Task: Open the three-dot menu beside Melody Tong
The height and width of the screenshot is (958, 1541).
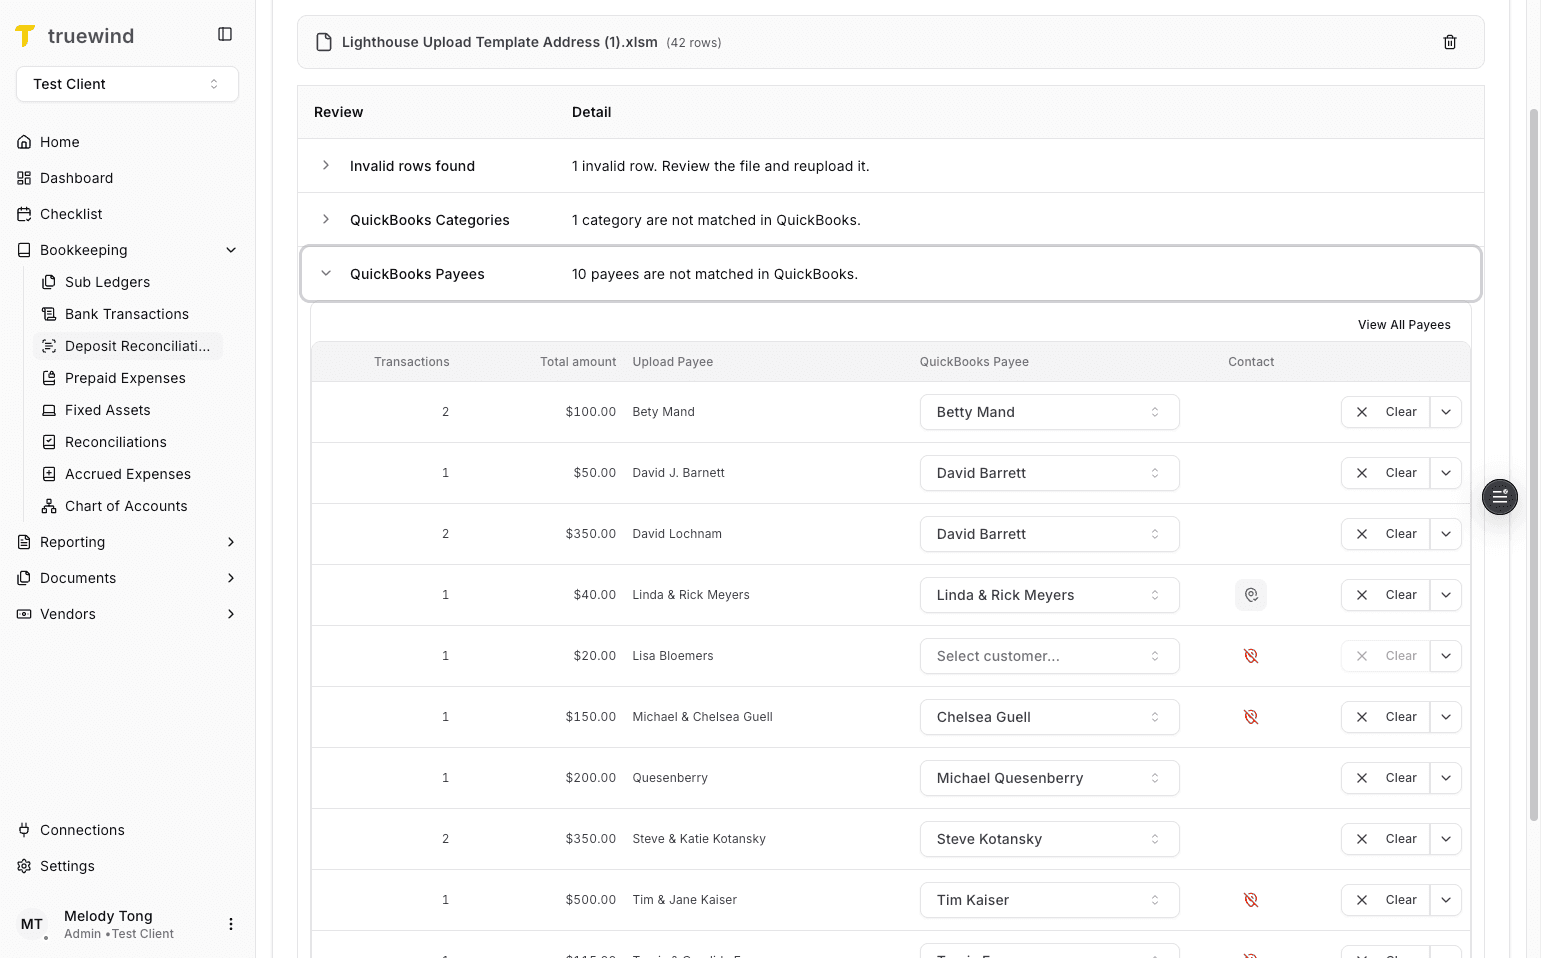Action: tap(231, 924)
